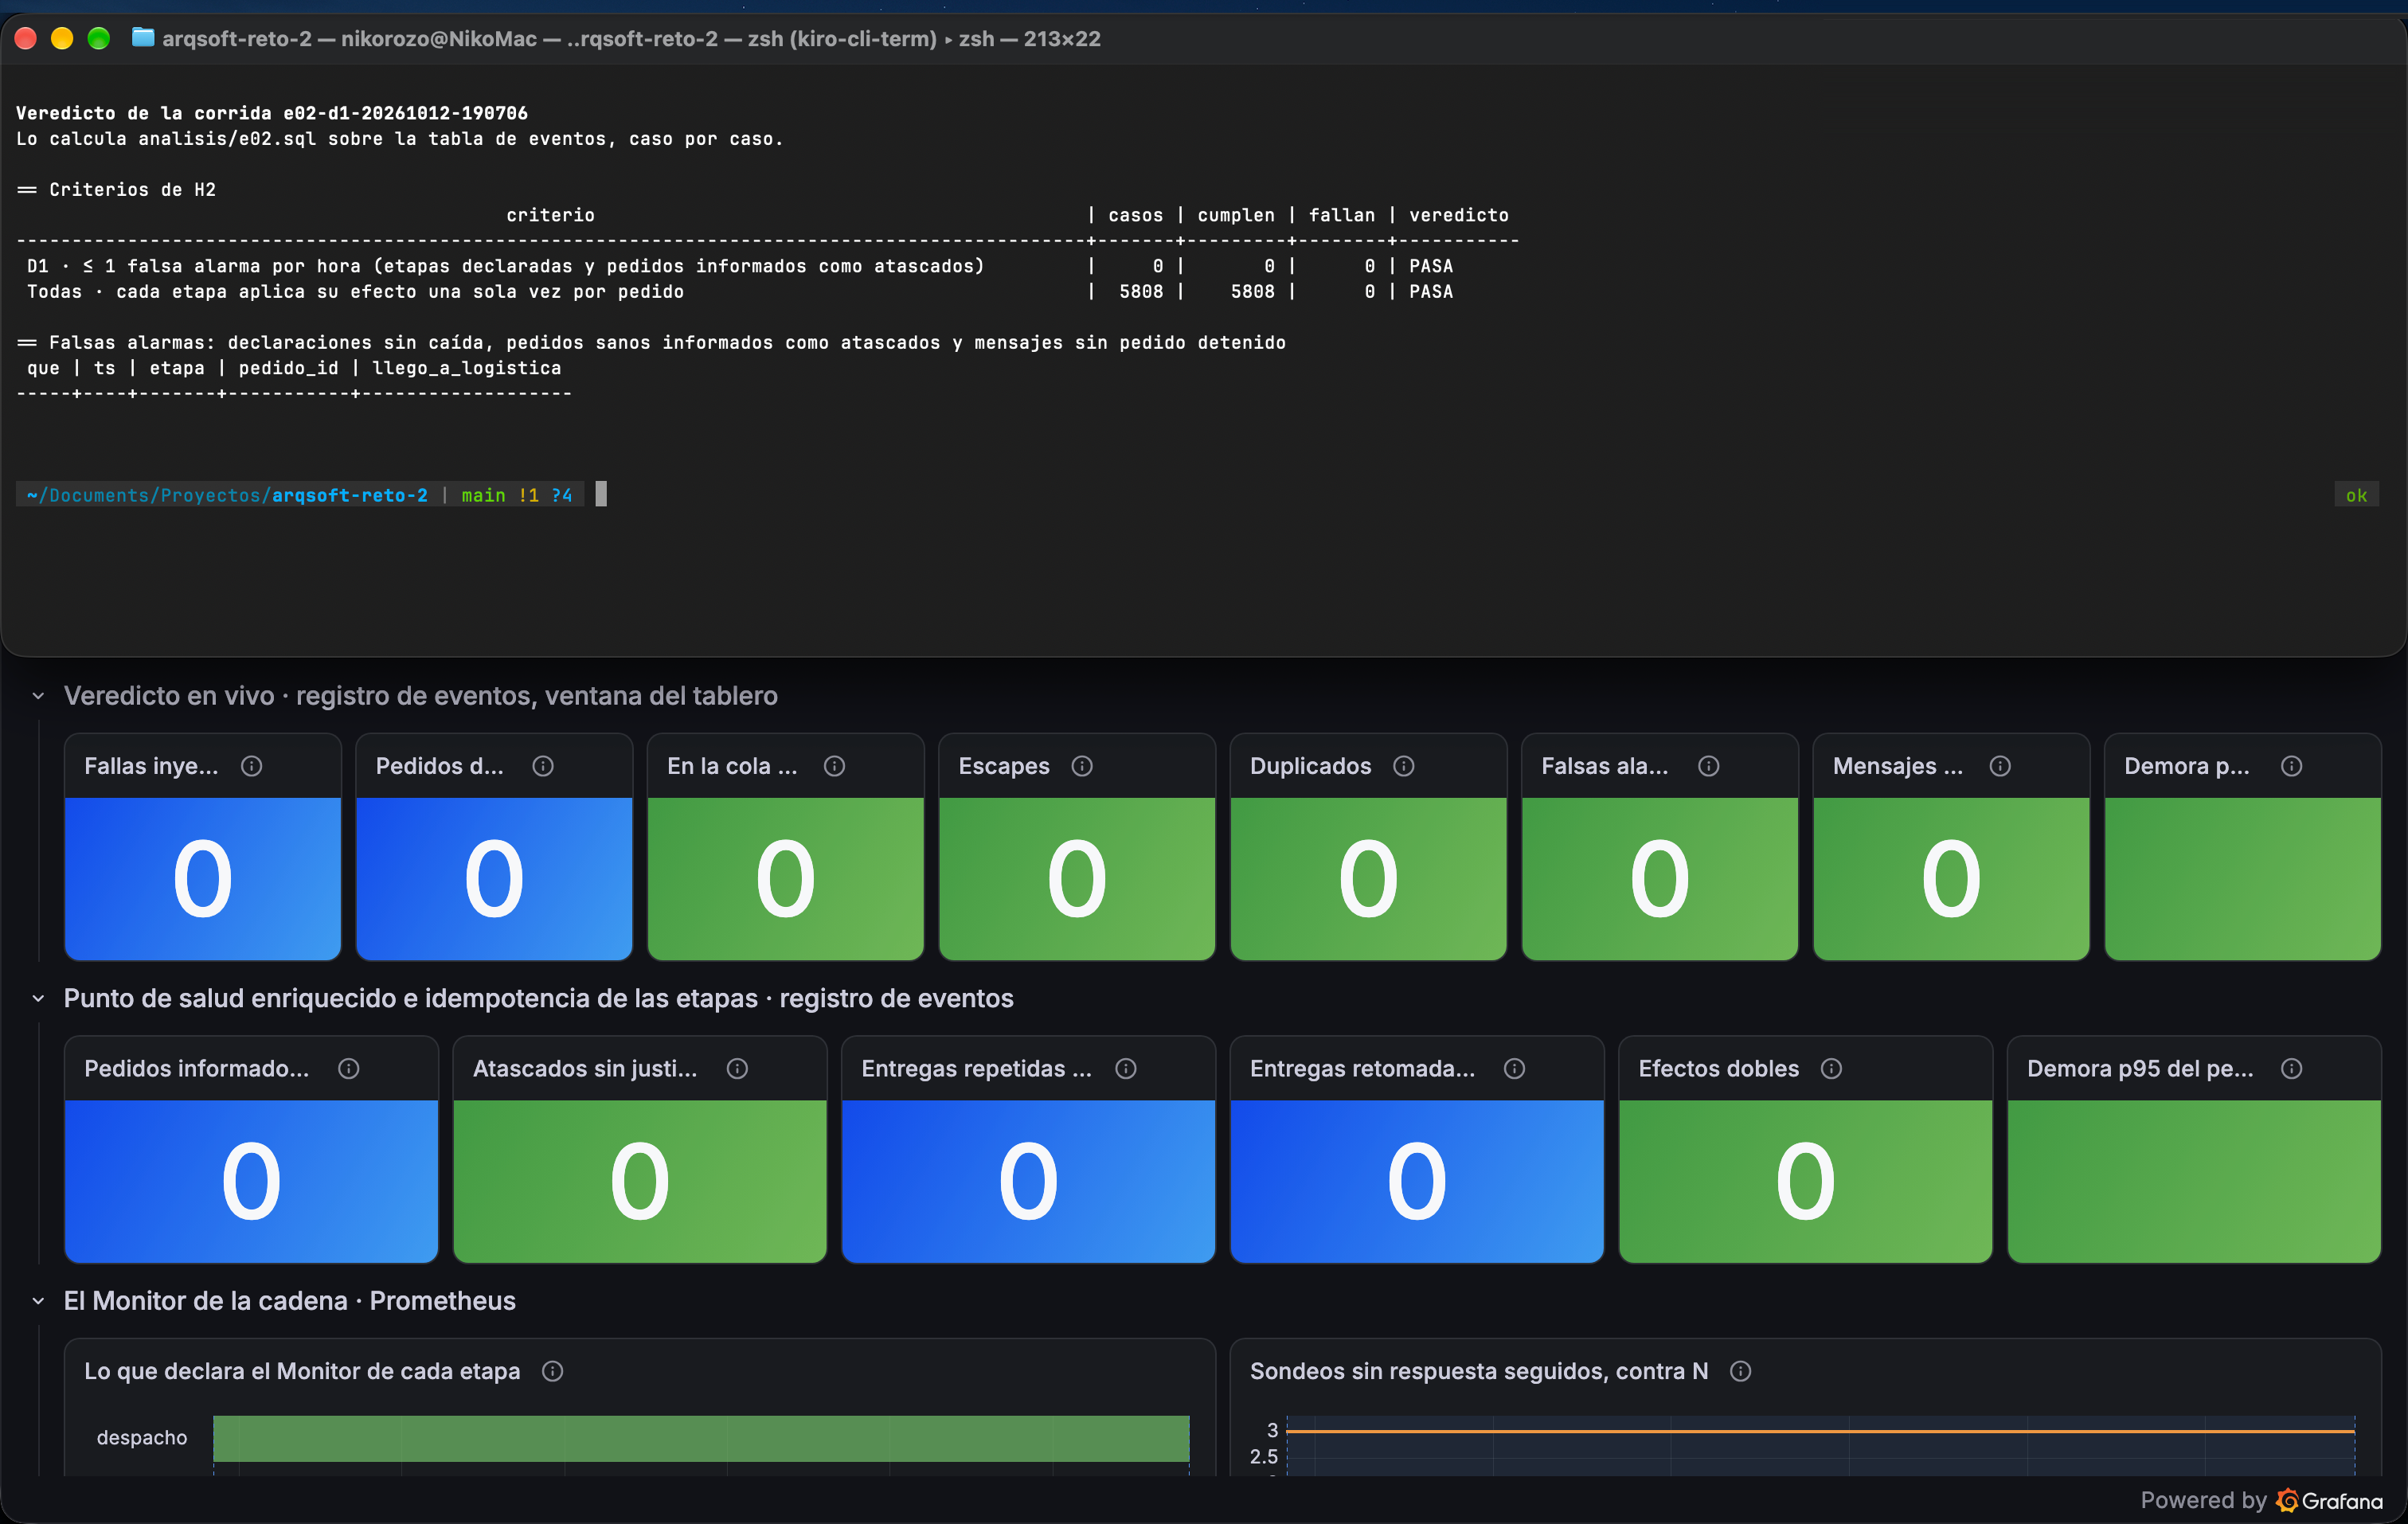The height and width of the screenshot is (1524, 2408).
Task: Open info icon for Falsas ala... panel
Action: pos(1709,766)
